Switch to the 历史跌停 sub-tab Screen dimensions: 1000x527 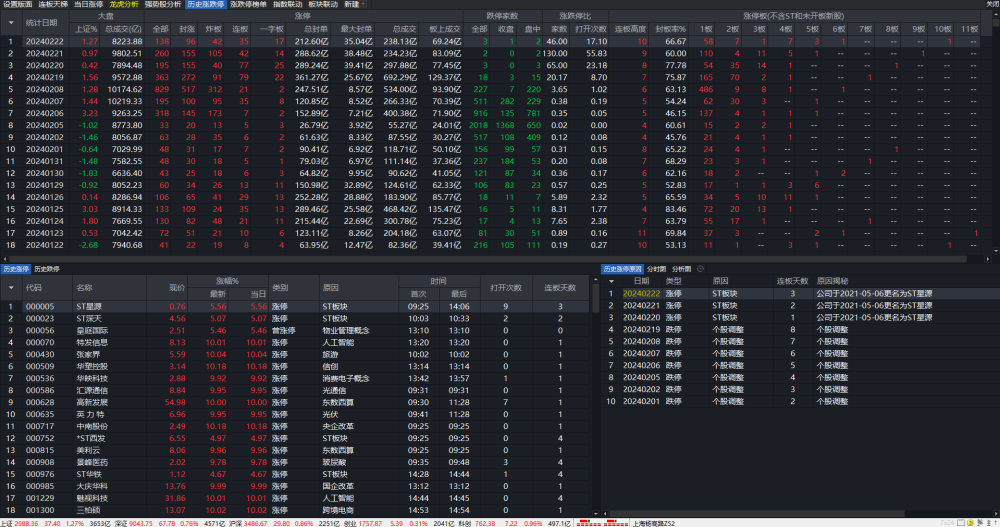(47, 269)
